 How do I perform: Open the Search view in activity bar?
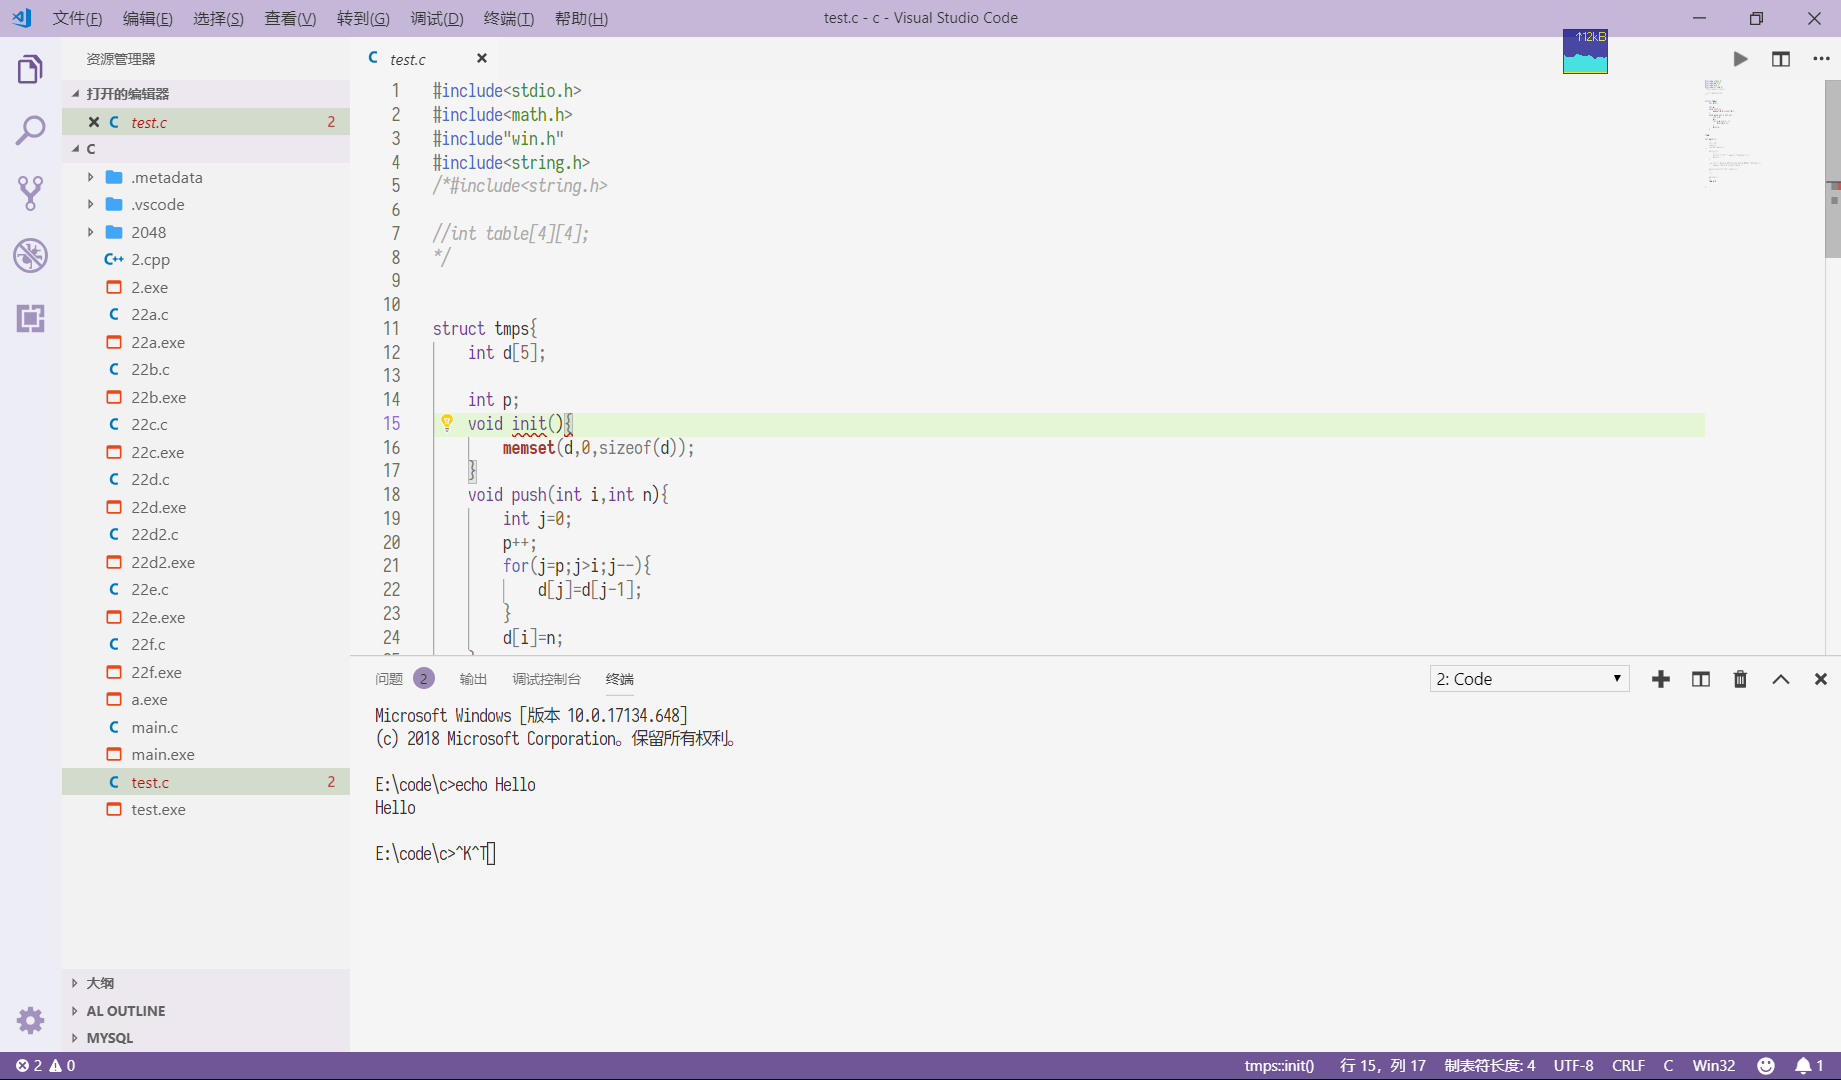(30, 130)
